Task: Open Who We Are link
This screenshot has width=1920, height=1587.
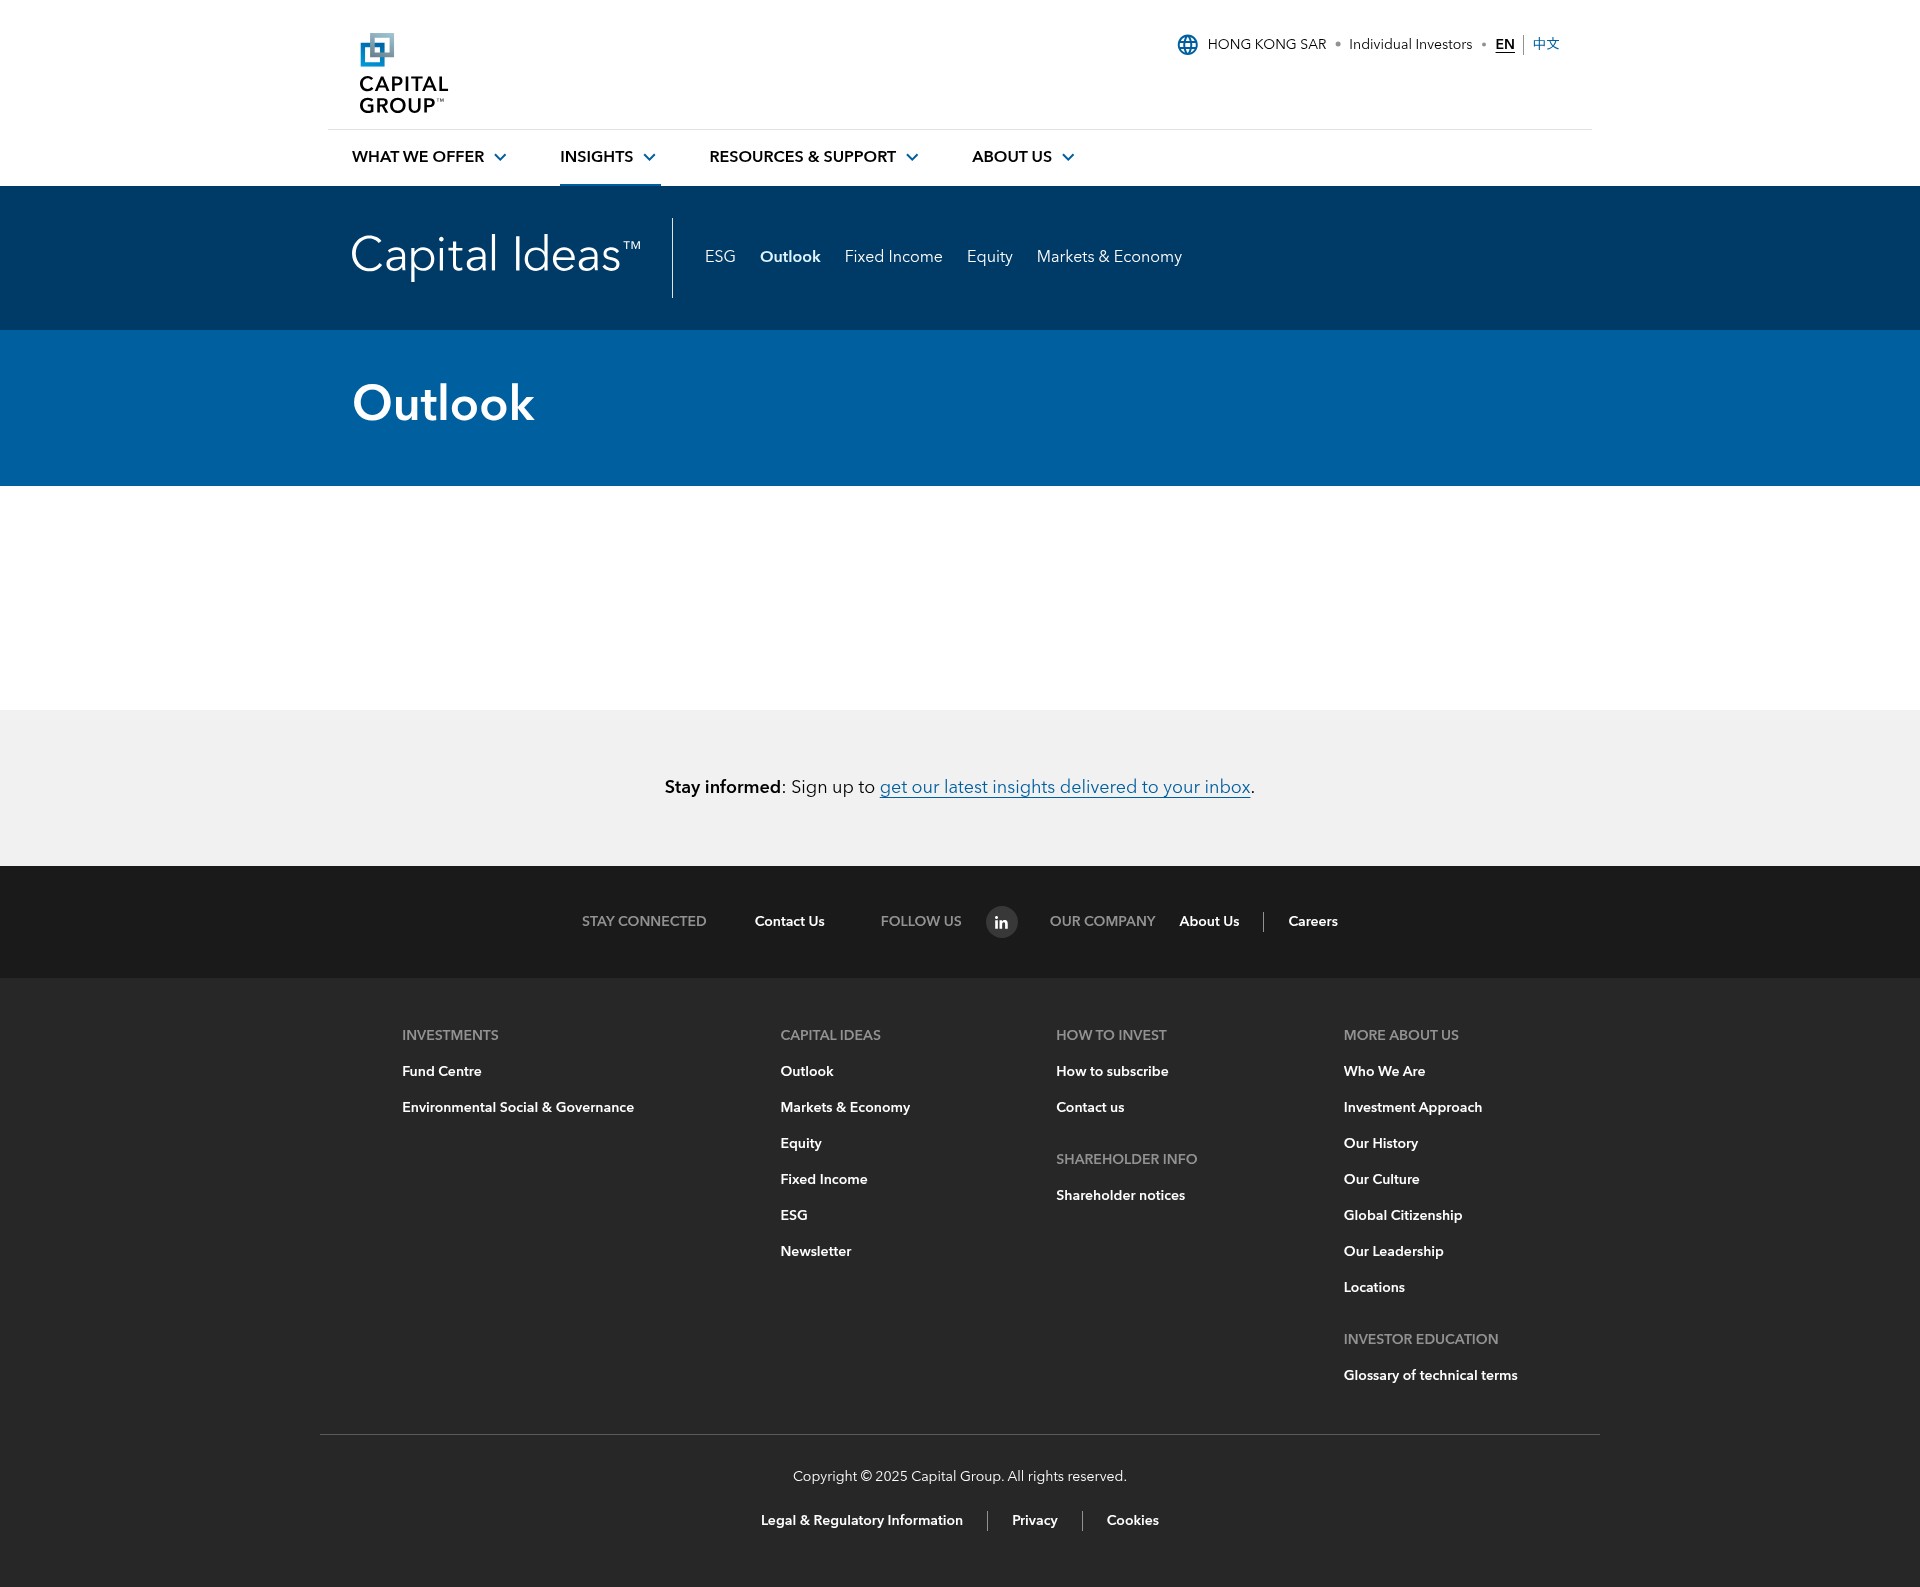Action: [x=1384, y=1071]
